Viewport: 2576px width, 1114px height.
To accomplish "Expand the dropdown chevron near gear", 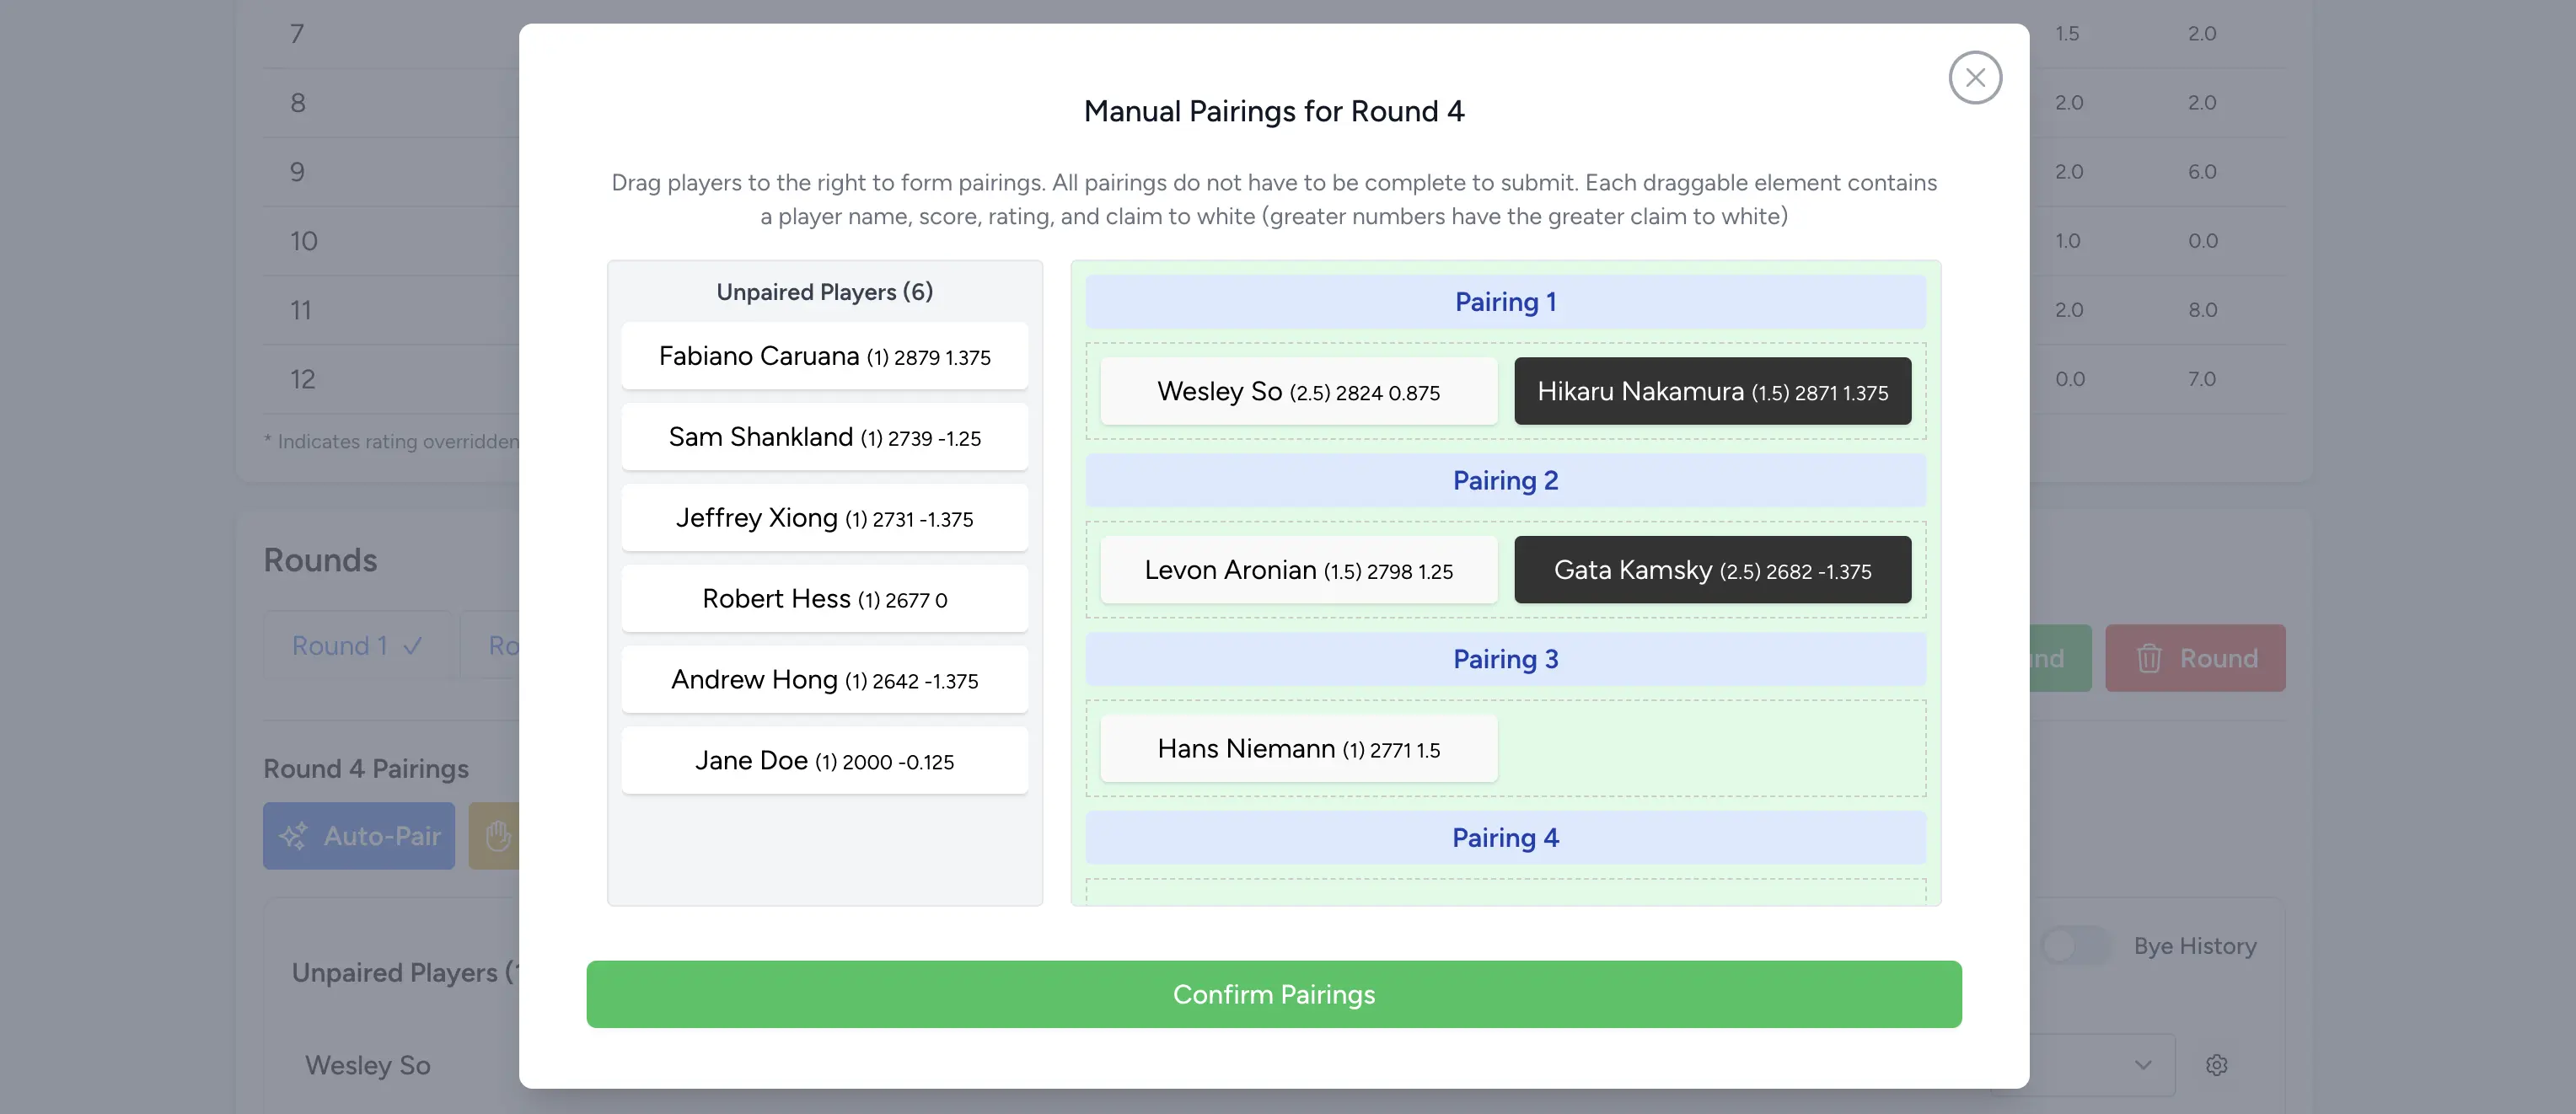I will click(2142, 1065).
